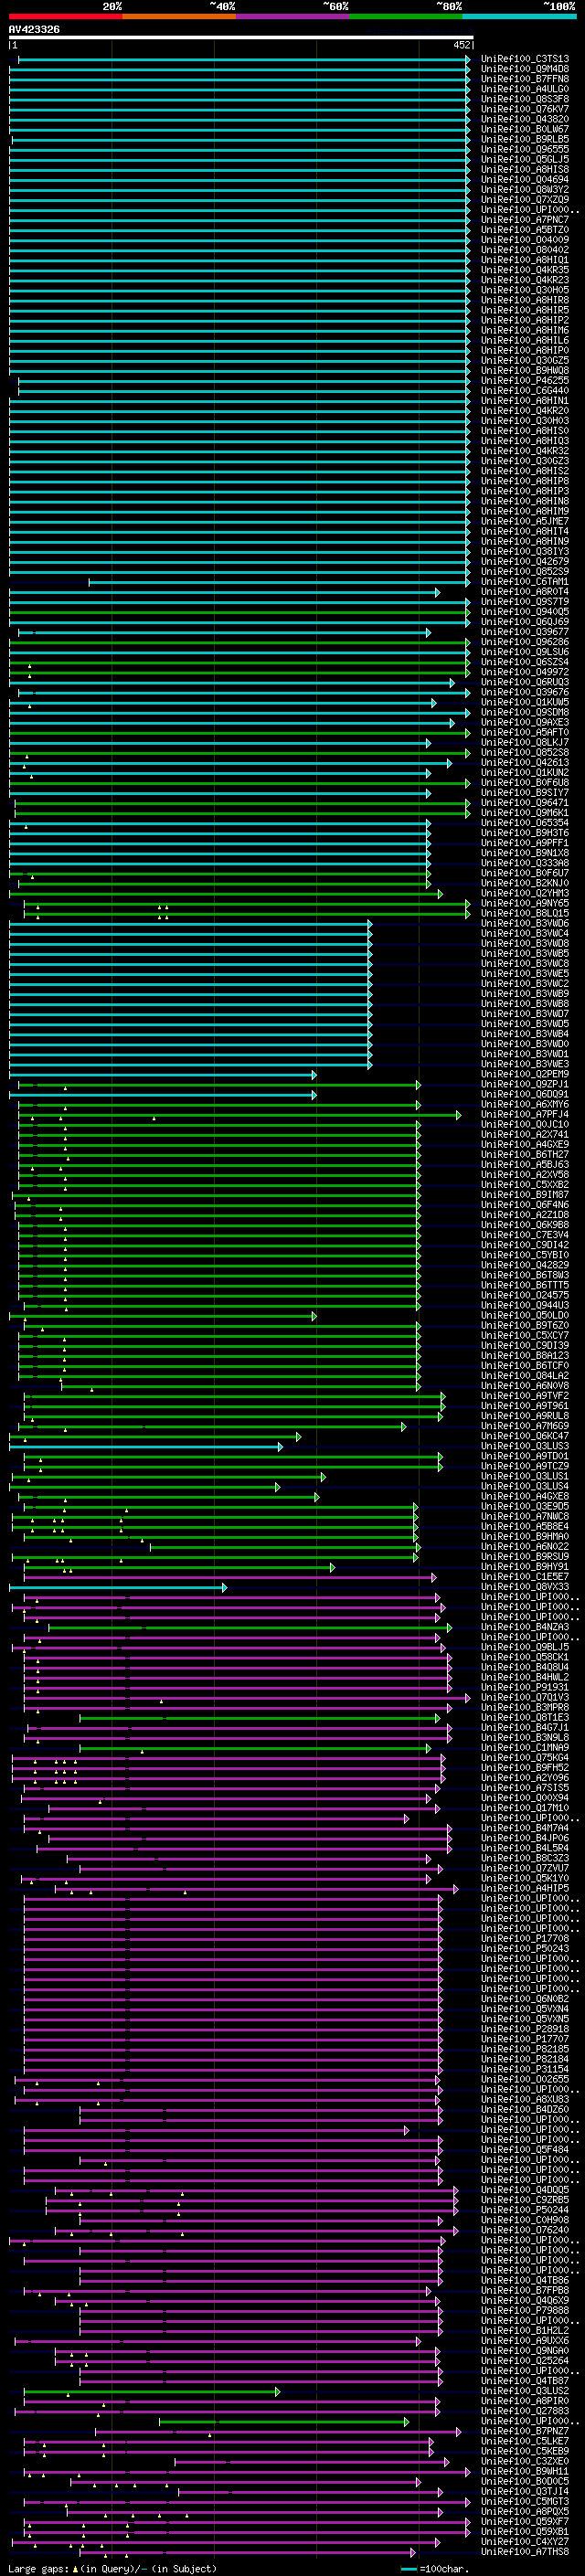Select the label UniRef100_Q9BLJ5

[x=525, y=1647]
